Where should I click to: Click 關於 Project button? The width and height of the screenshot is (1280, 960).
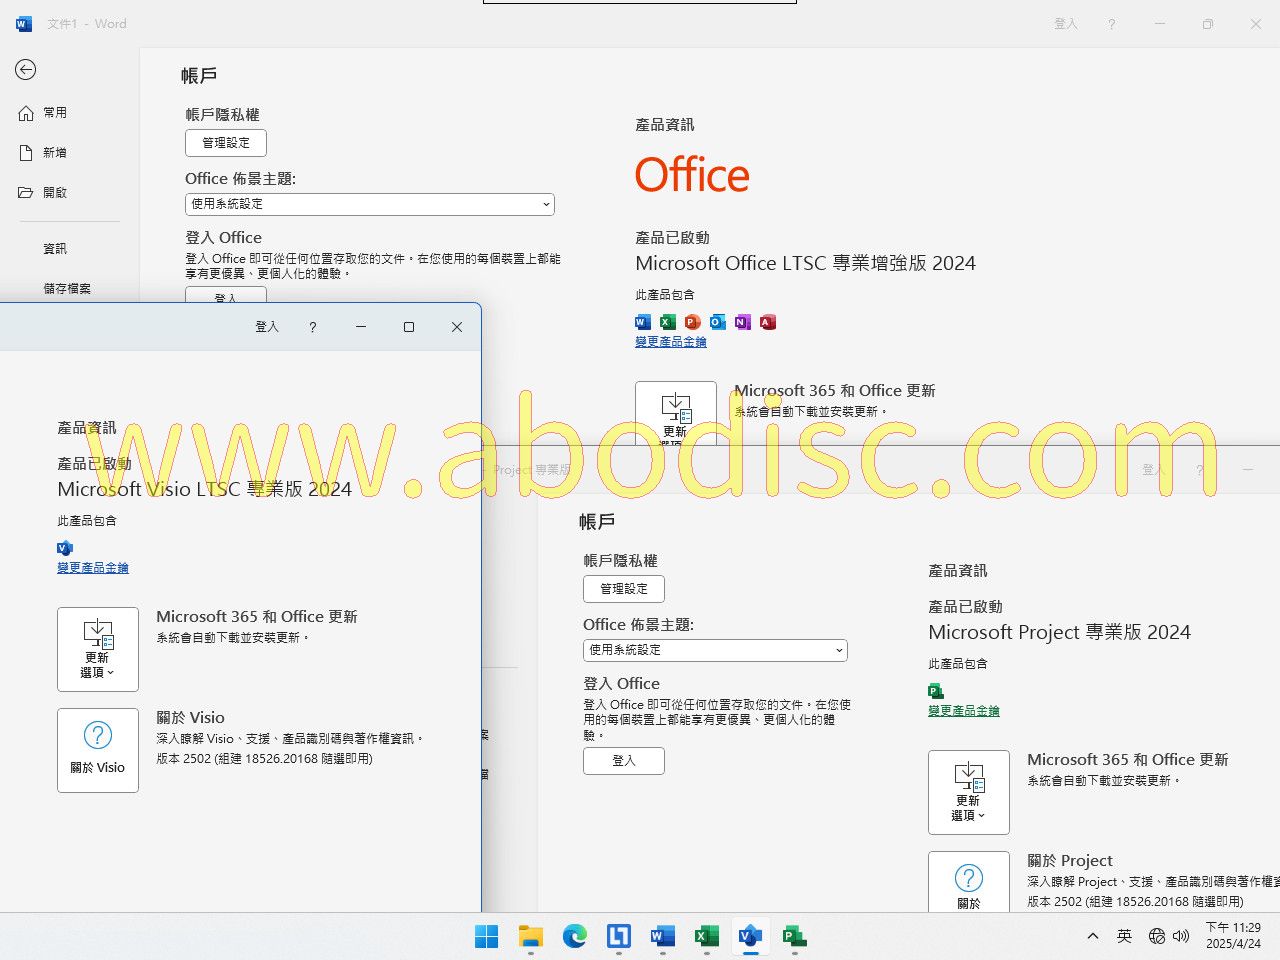[969, 882]
